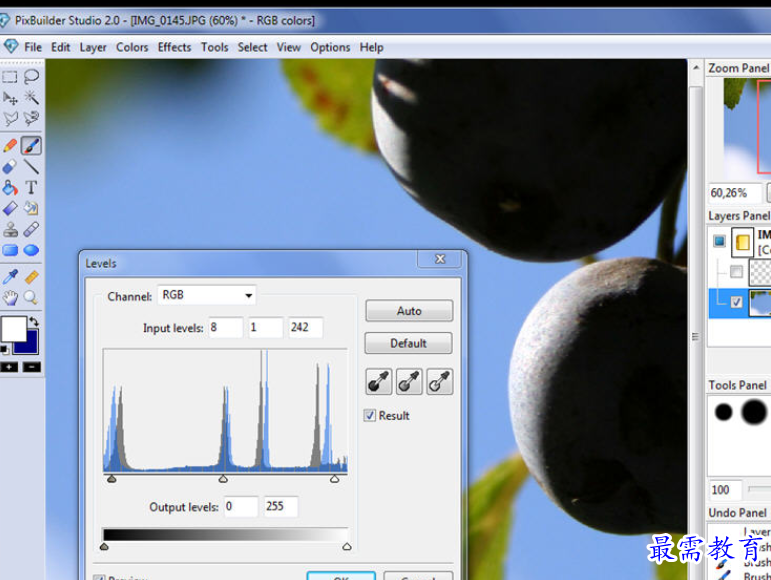The height and width of the screenshot is (580, 771).
Task: Pick the black point eyedropper in Levels
Action: pos(379,382)
